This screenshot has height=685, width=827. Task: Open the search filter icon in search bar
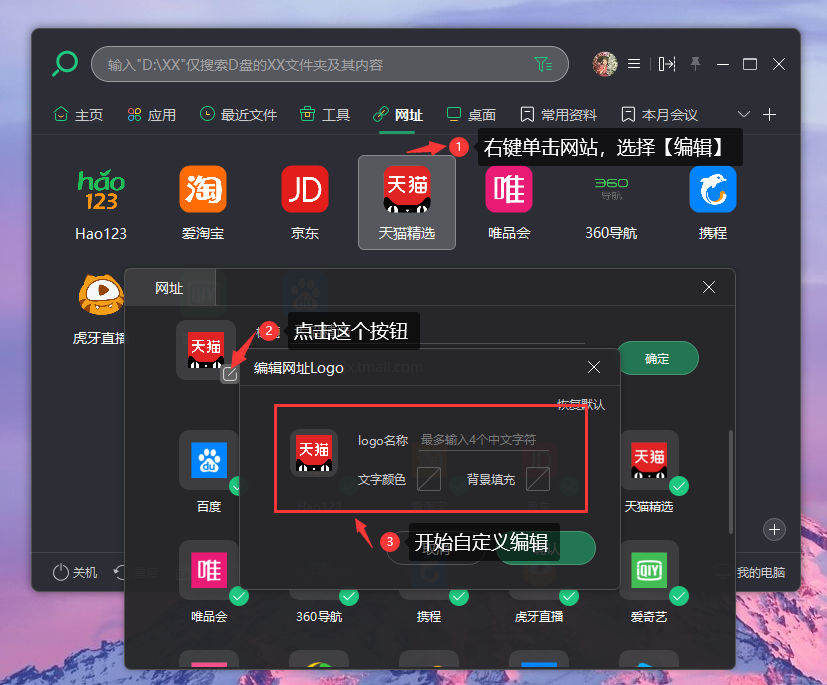pos(543,64)
